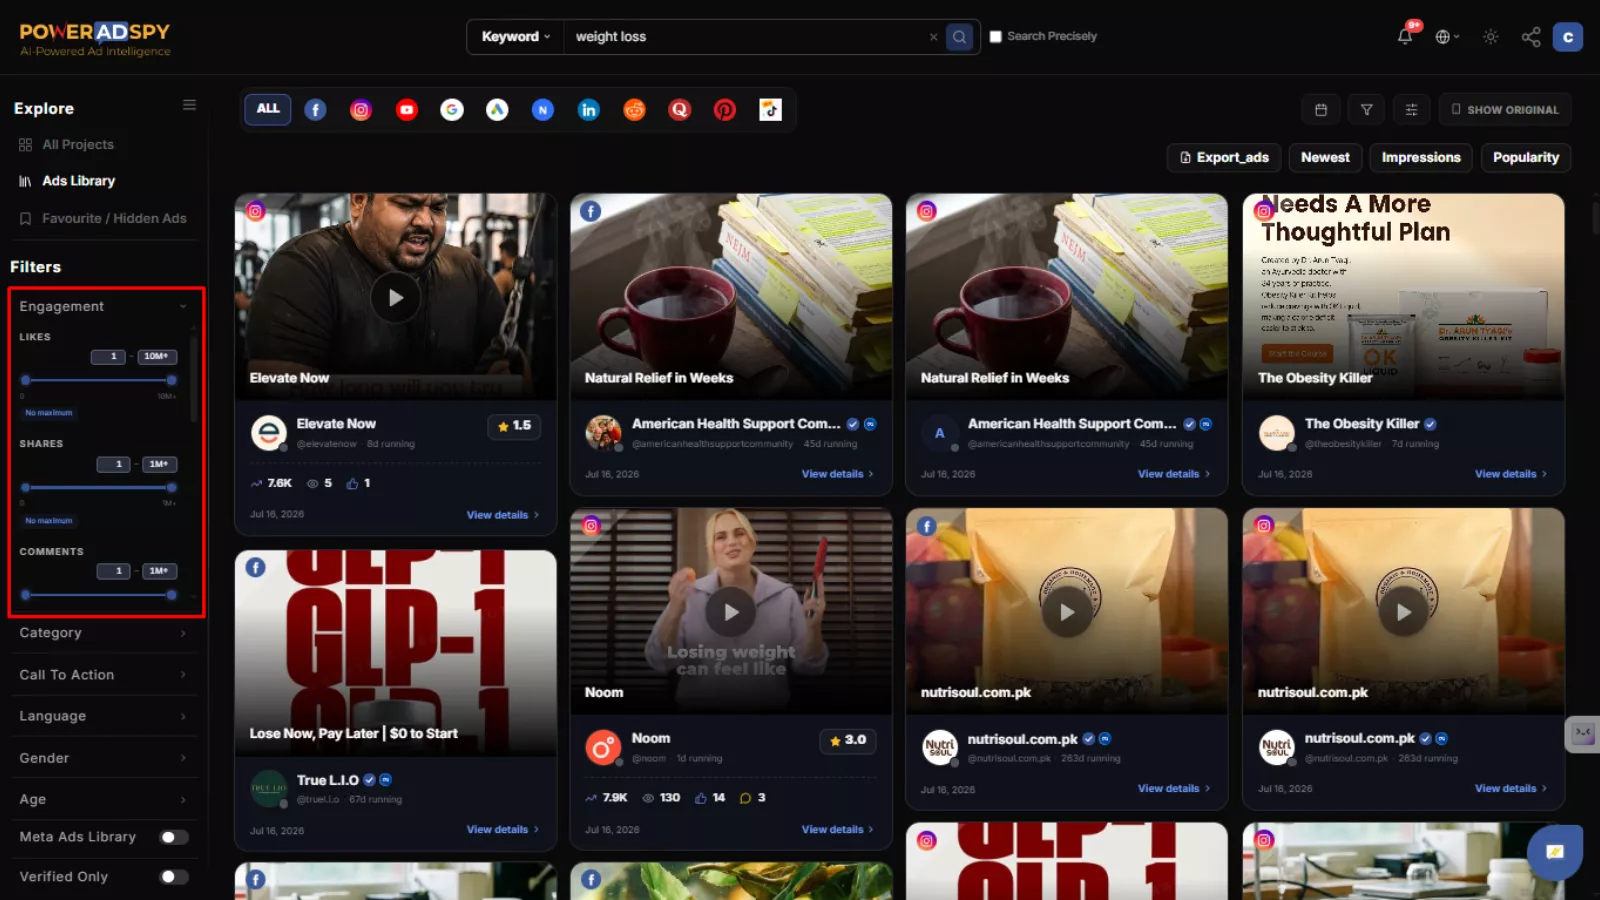1600x900 pixels.
Task: View details of the Noom ad
Action: (x=837, y=829)
